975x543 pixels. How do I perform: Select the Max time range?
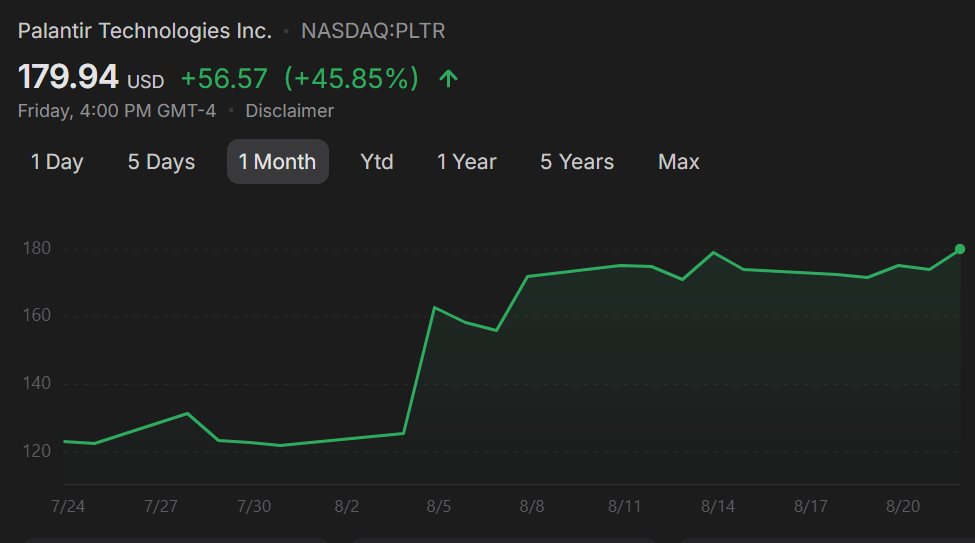(x=679, y=162)
